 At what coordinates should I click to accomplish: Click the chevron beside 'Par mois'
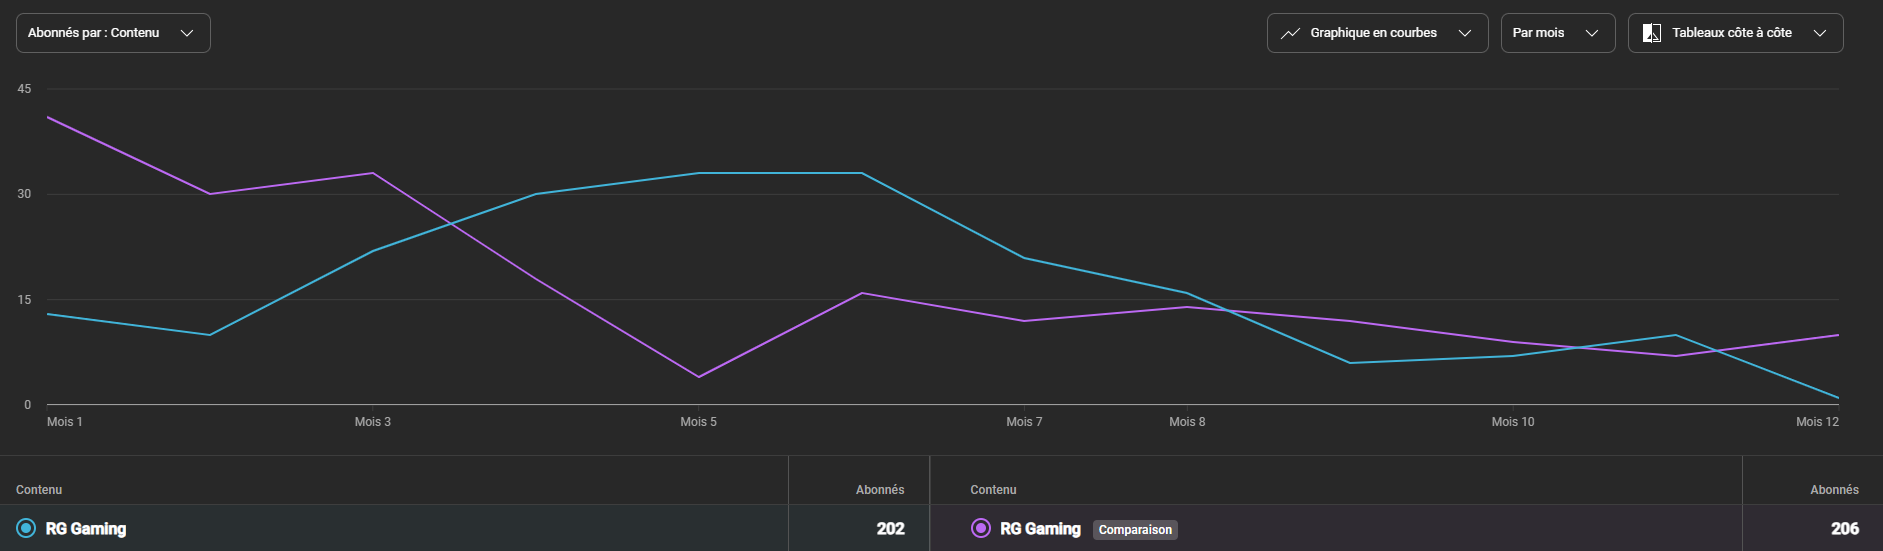pos(1592,33)
